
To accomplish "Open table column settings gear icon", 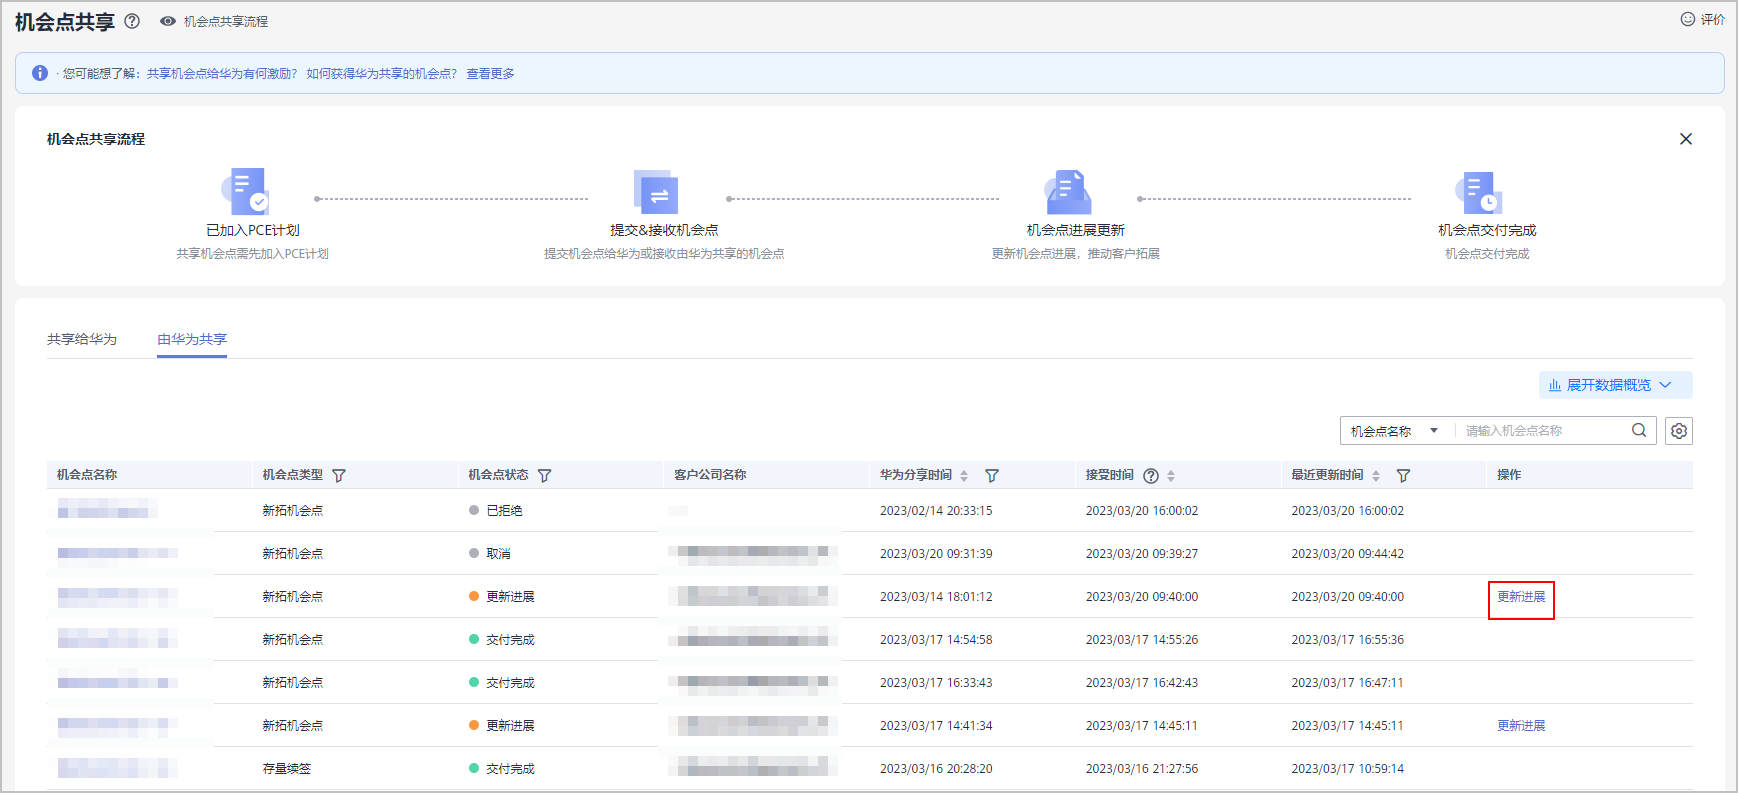I will (x=1678, y=431).
